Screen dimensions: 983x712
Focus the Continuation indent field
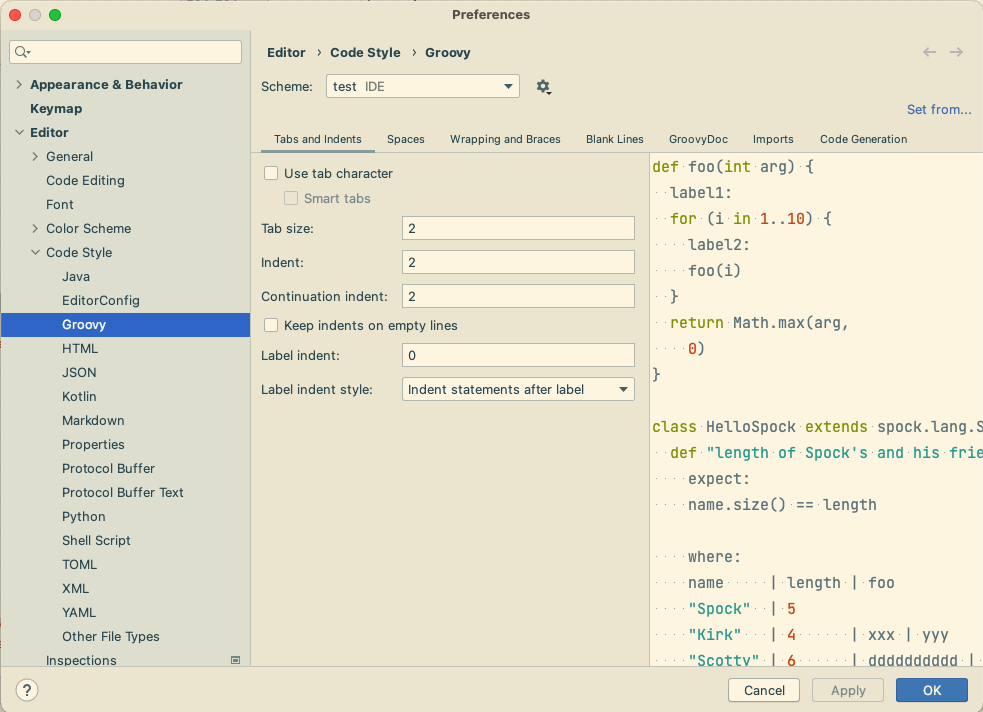point(518,296)
